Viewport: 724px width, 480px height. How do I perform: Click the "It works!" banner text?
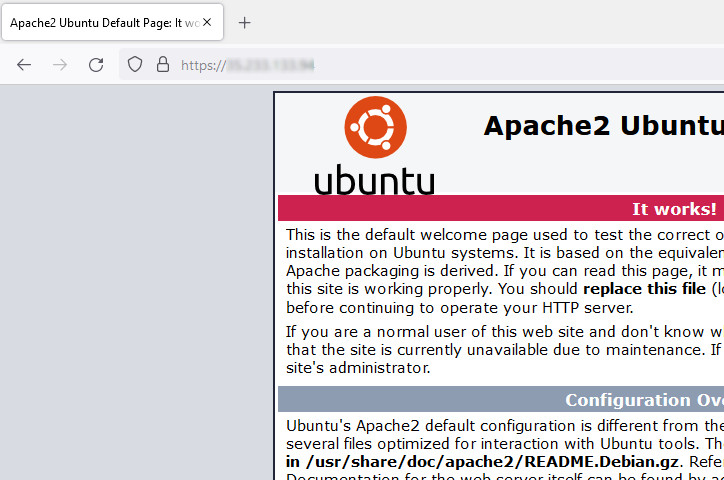pos(674,209)
